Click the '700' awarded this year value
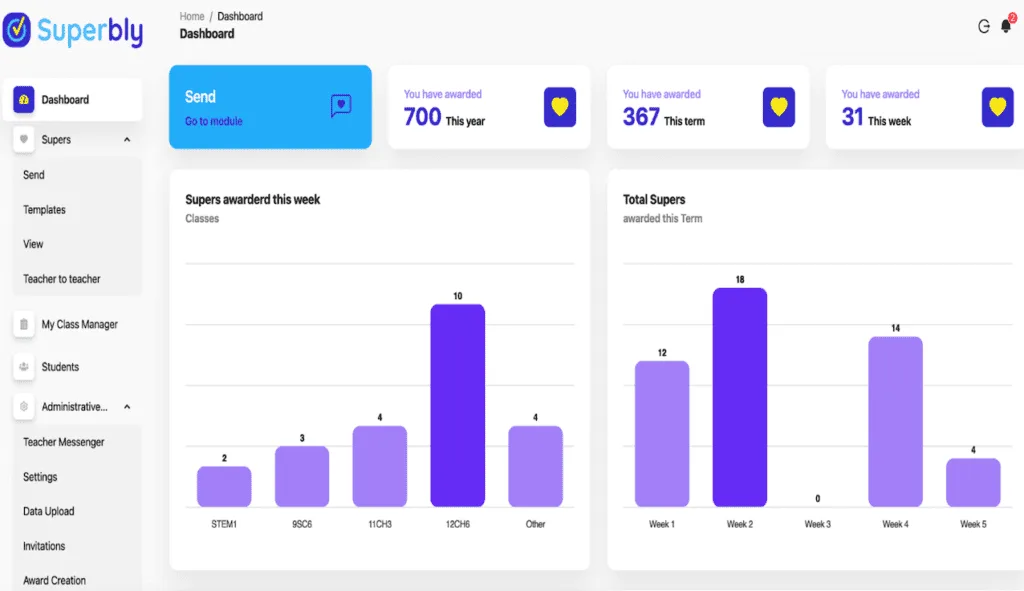Image resolution: width=1024 pixels, height=591 pixels. [422, 117]
